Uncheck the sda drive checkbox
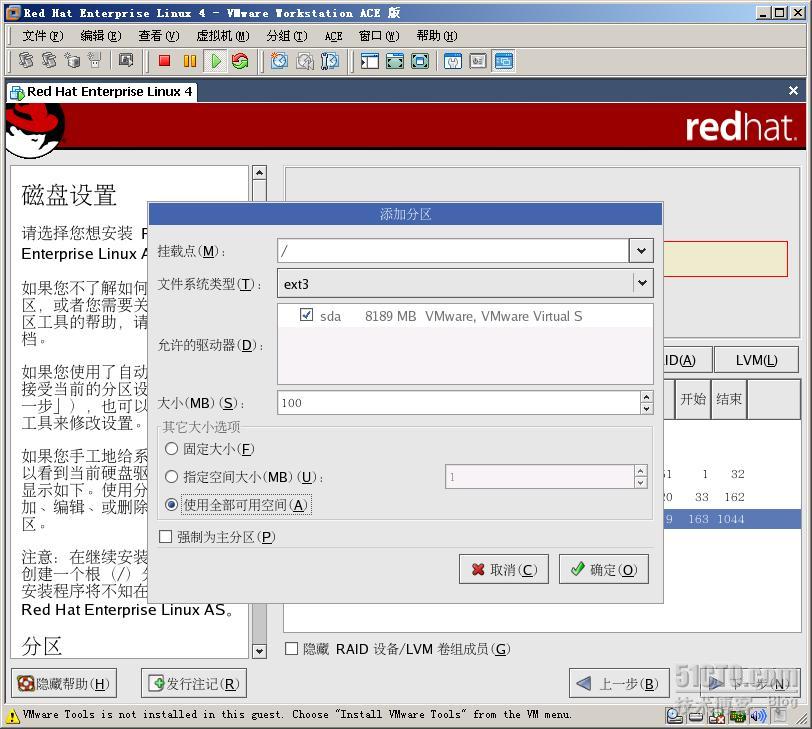The image size is (812, 729). [306, 315]
